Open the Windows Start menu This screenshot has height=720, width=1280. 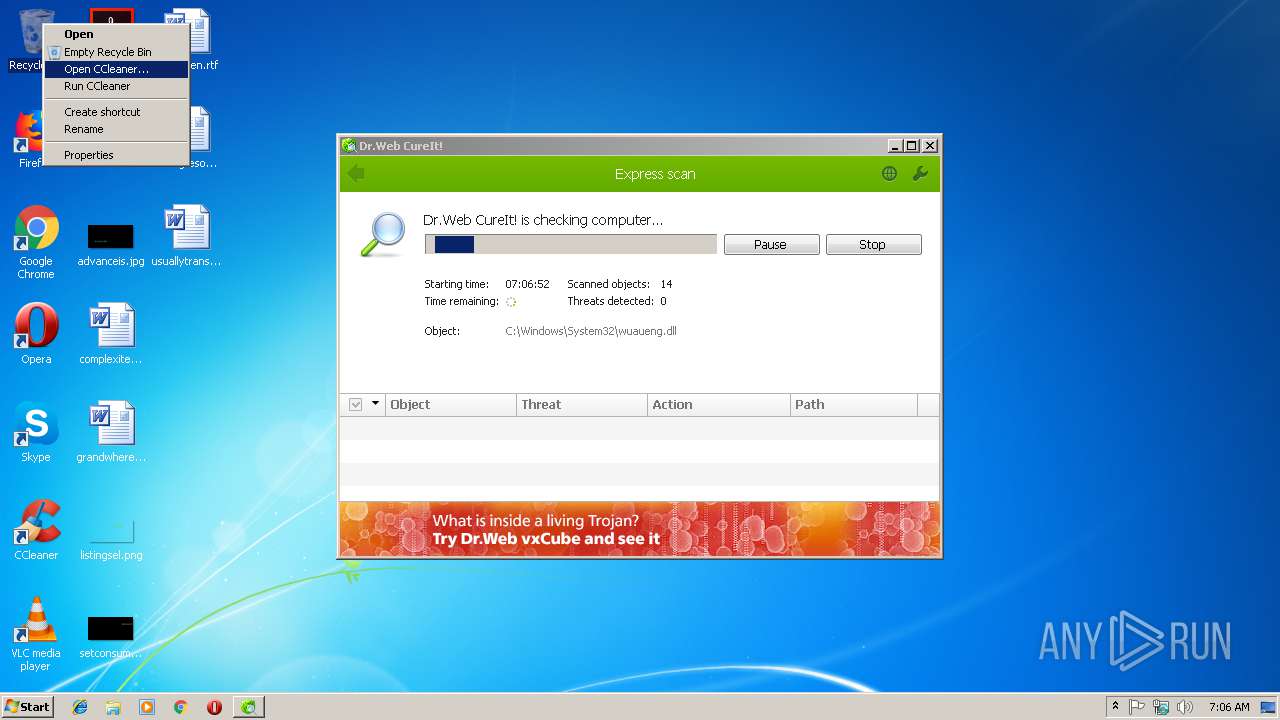[x=28, y=707]
